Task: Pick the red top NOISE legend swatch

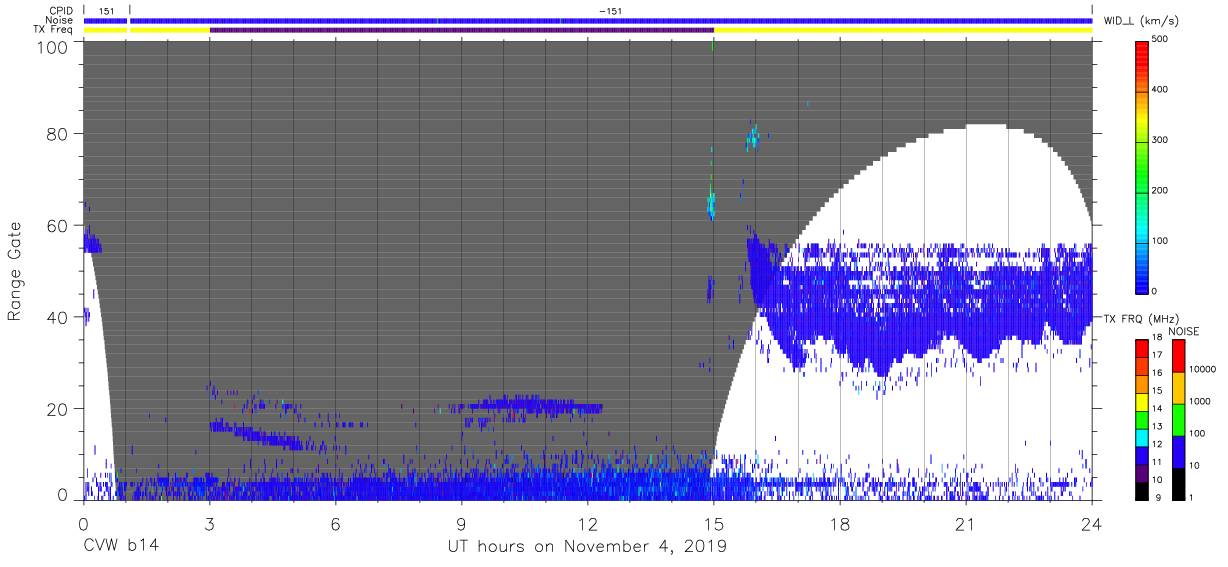Action: (x=1178, y=355)
